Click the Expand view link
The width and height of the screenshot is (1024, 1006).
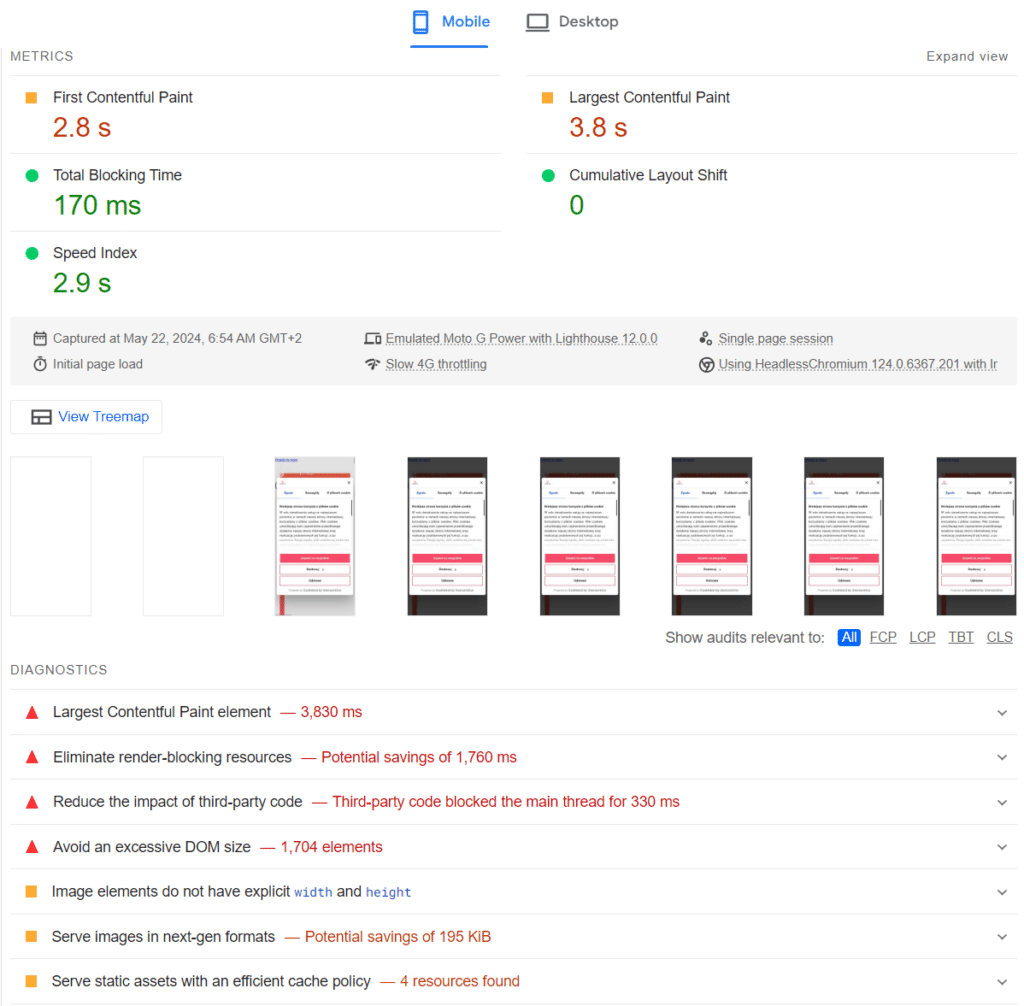pyautogui.click(x=966, y=56)
